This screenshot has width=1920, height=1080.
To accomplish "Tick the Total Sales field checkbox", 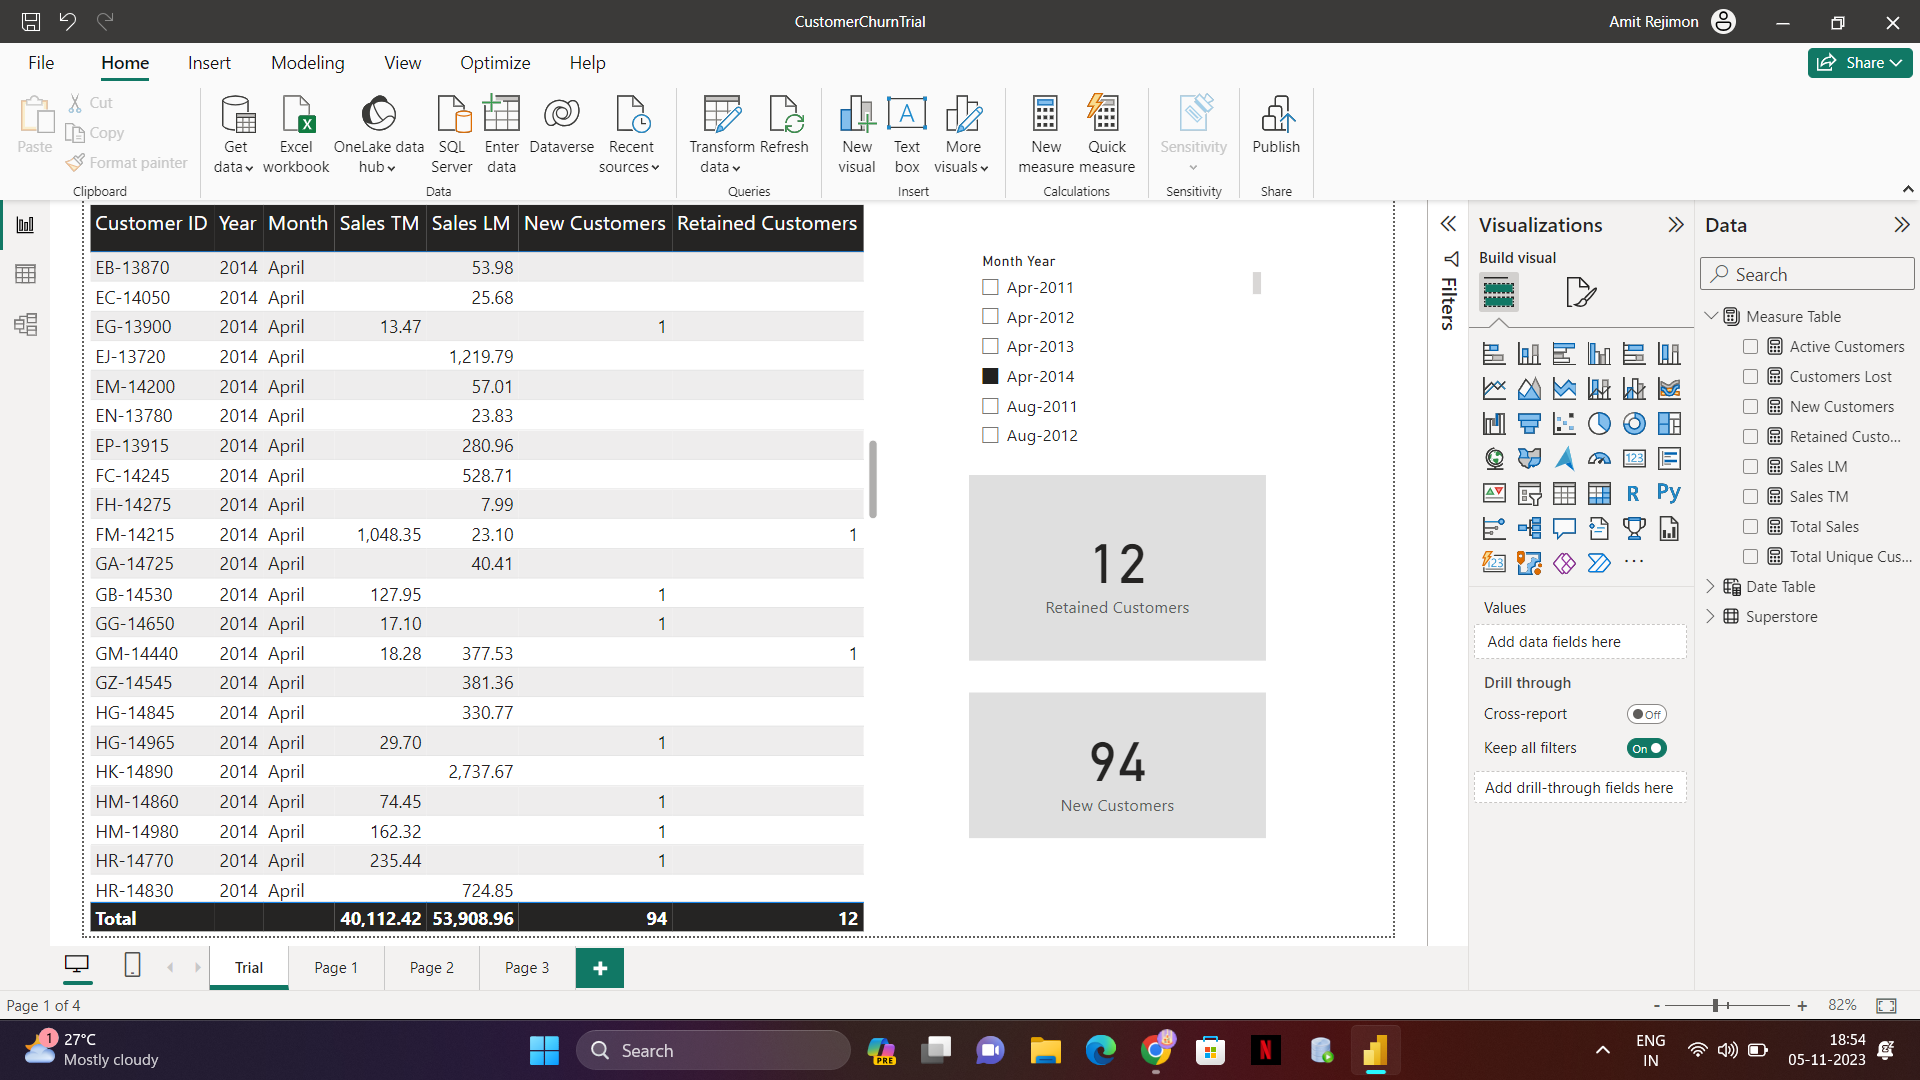I will click(x=1750, y=527).
